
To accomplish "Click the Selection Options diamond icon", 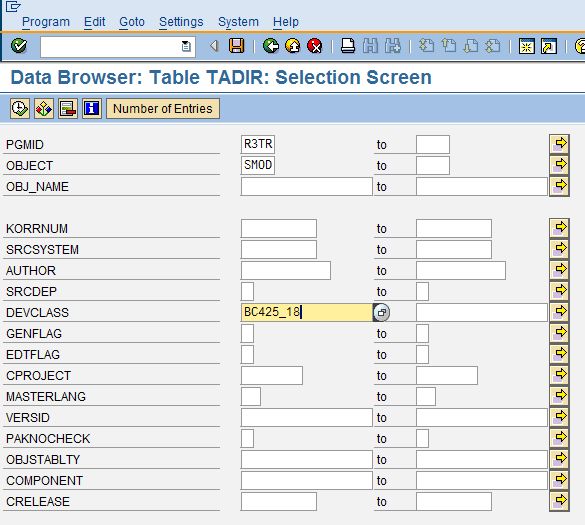I will [x=44, y=109].
